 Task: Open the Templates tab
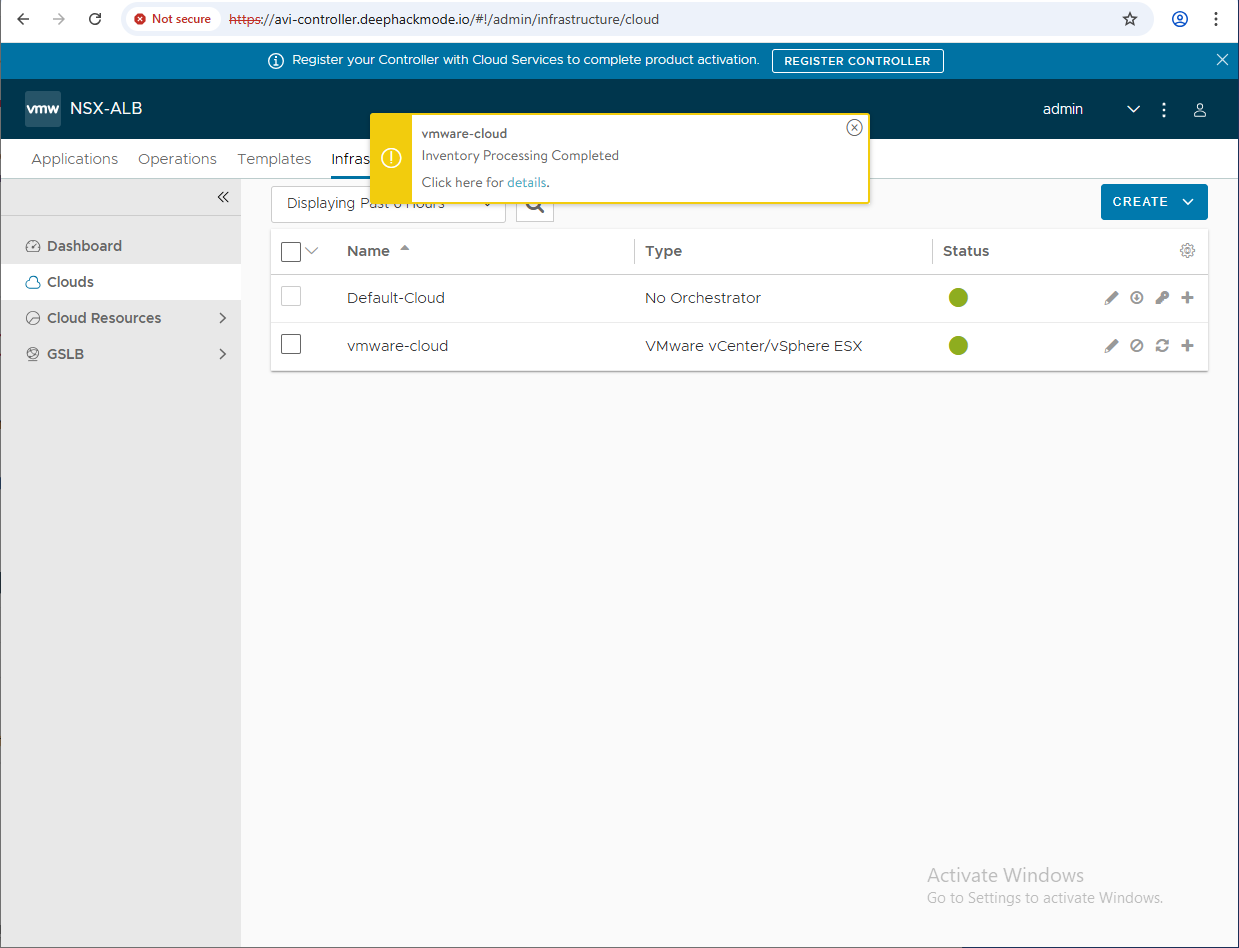point(274,159)
